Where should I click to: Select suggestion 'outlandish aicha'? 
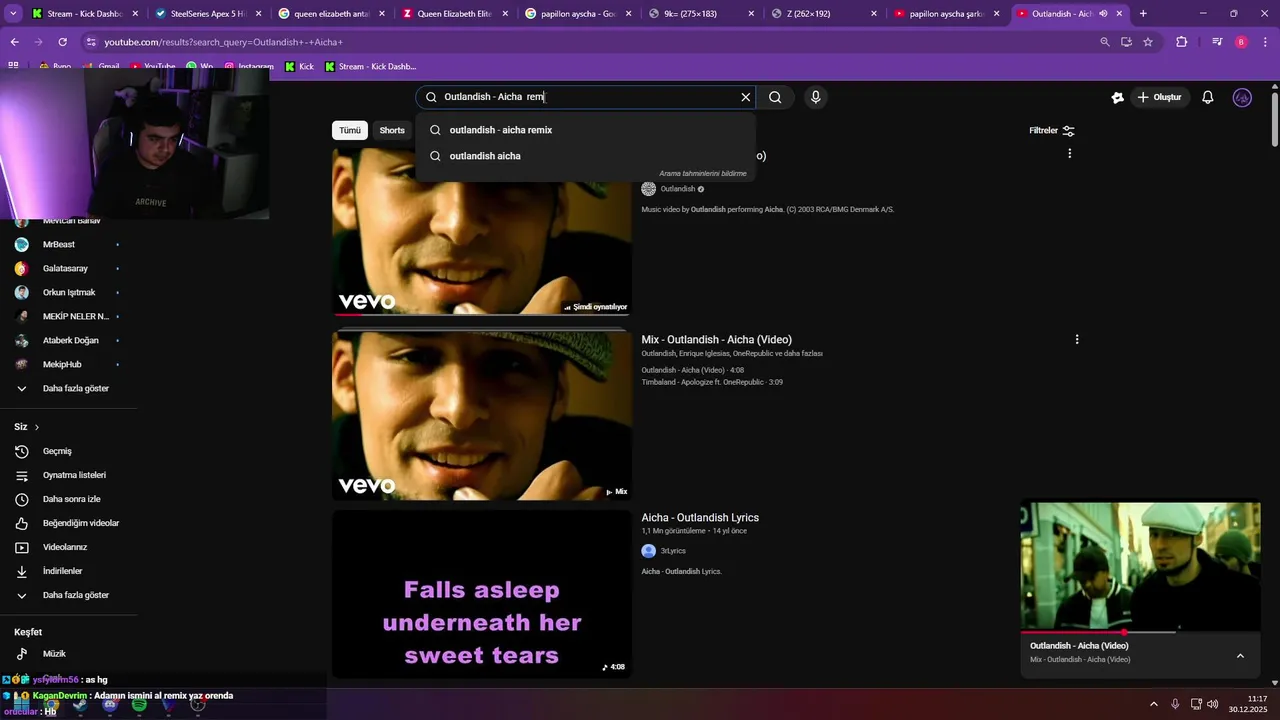(x=585, y=156)
